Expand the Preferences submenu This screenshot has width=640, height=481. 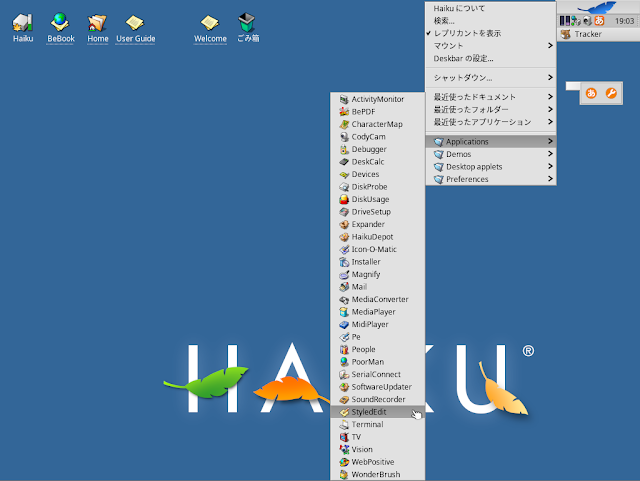491,179
